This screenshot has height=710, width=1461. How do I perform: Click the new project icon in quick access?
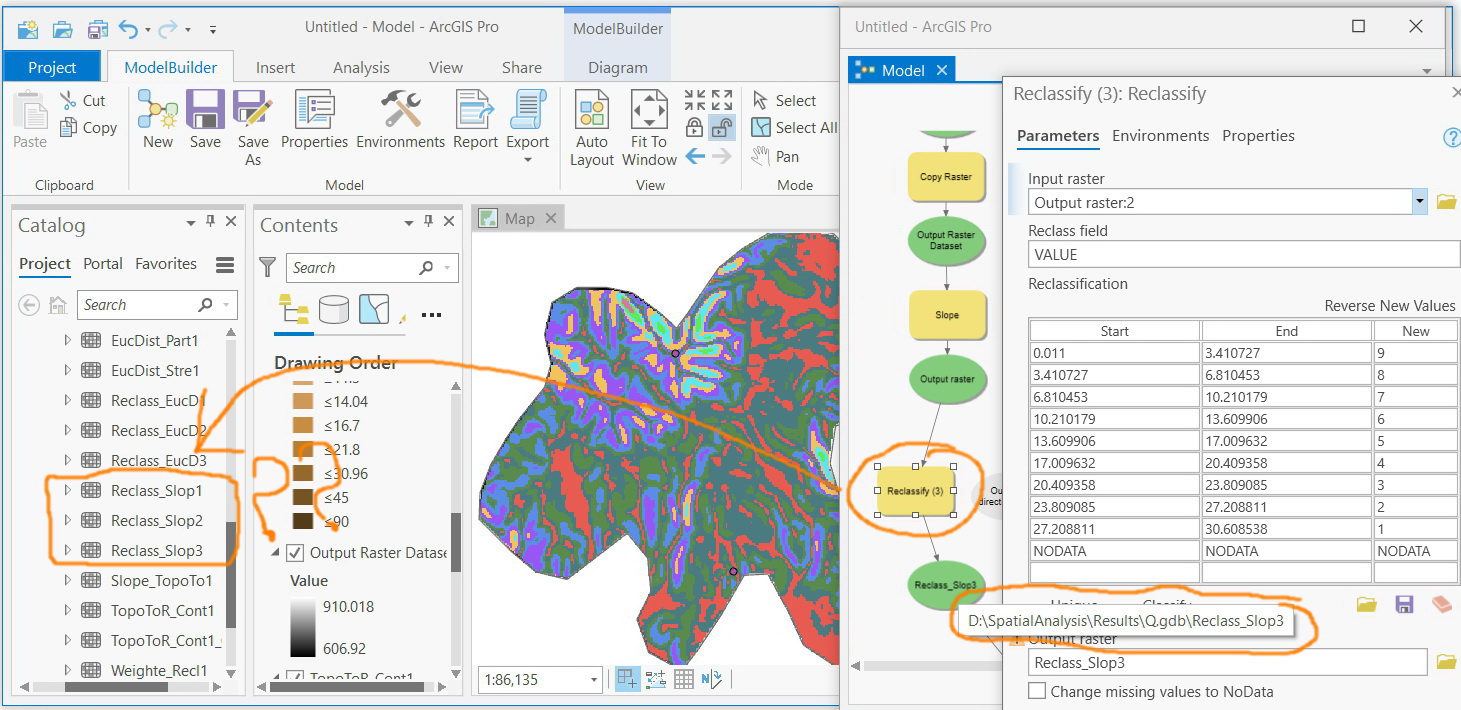pyautogui.click(x=29, y=28)
